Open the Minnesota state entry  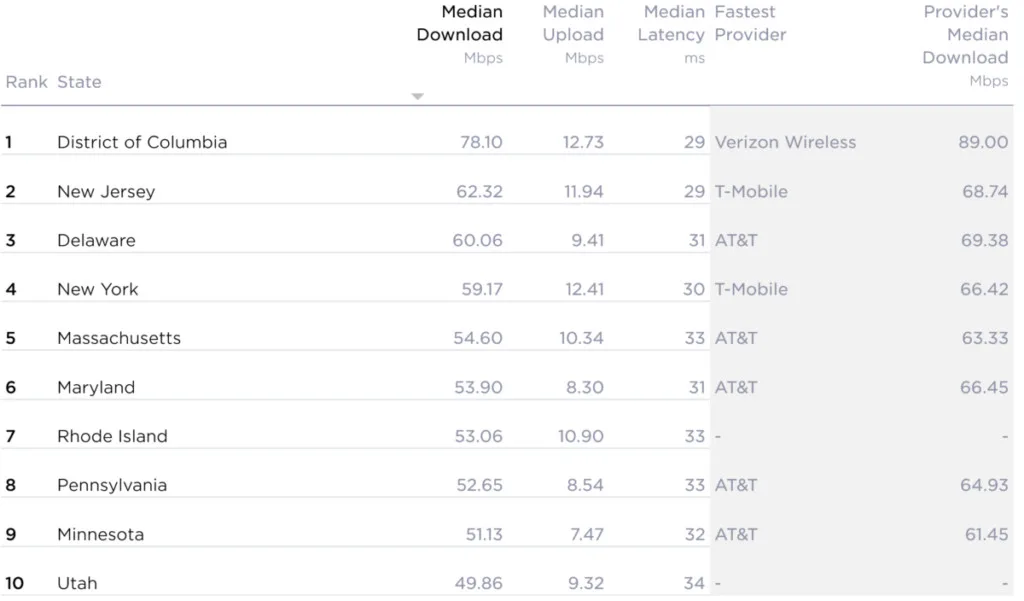pyautogui.click(x=100, y=534)
